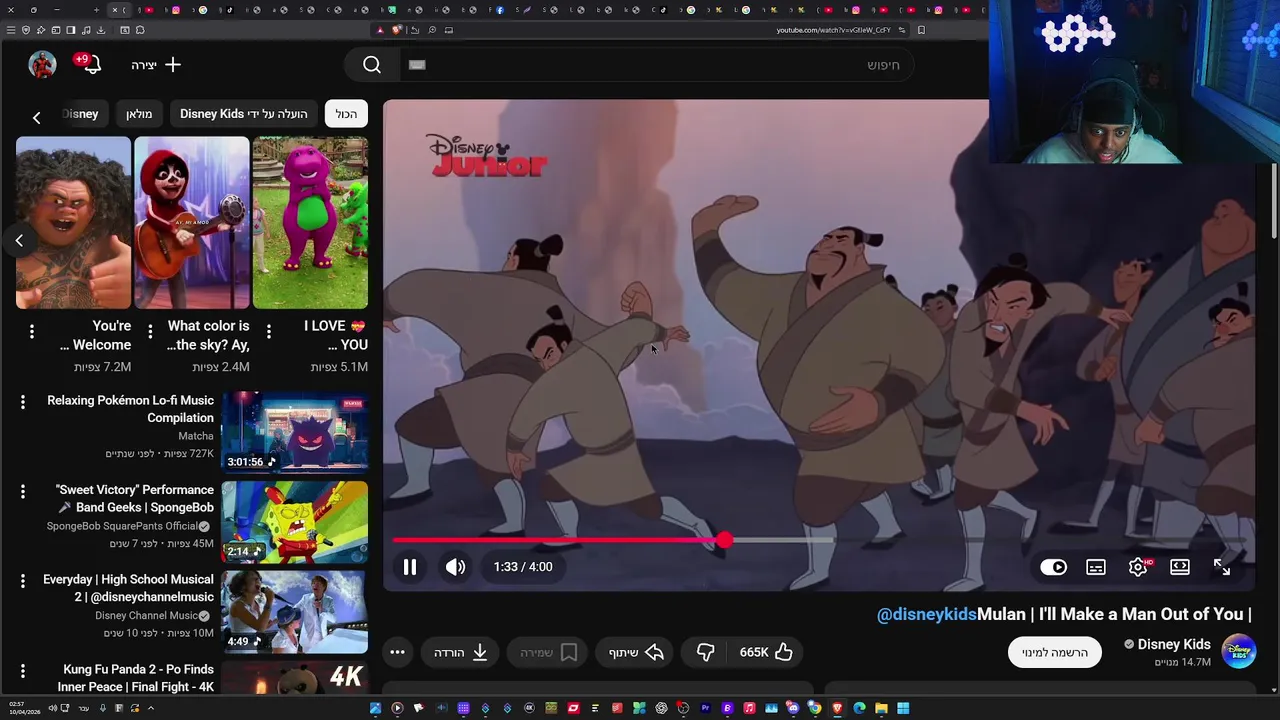
Task: Open options for Kung Fu Panda 2 video
Action: 23,671
